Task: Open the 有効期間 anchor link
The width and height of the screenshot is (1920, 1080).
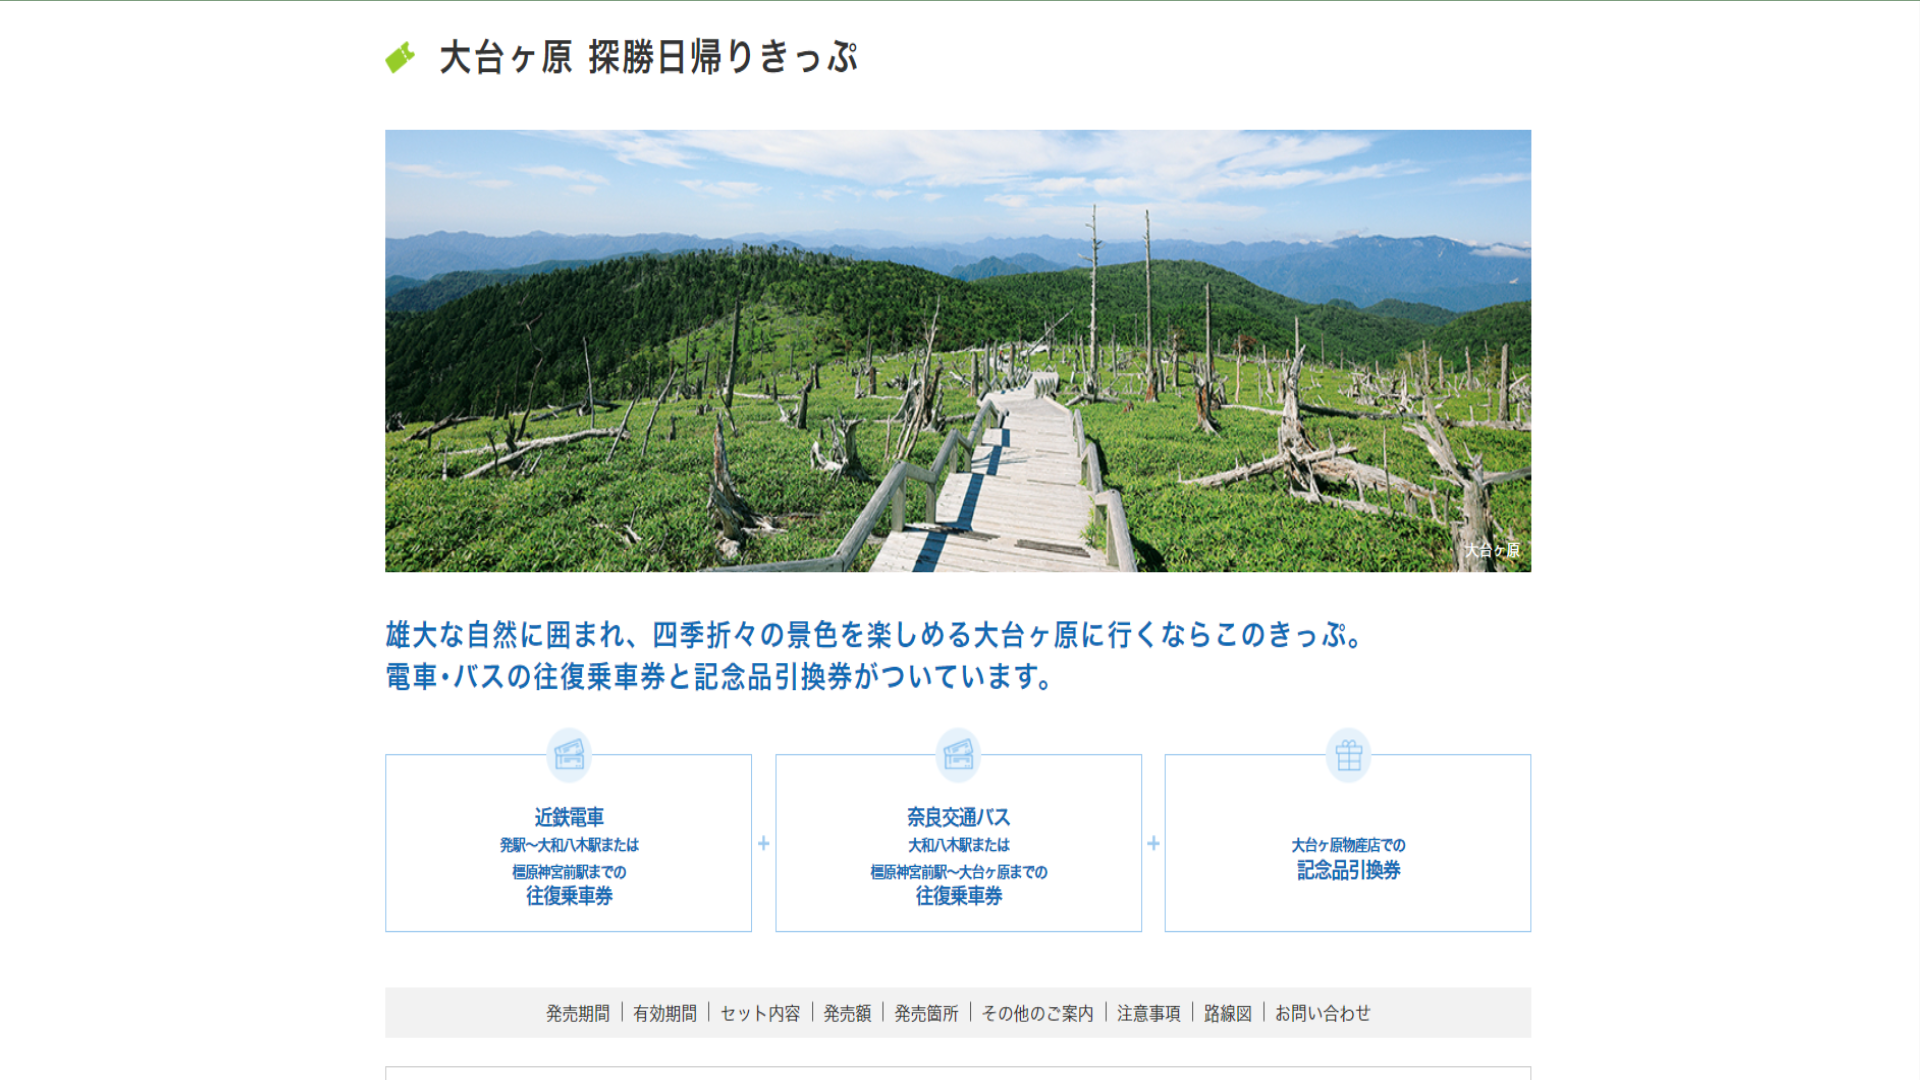Action: click(x=665, y=1013)
